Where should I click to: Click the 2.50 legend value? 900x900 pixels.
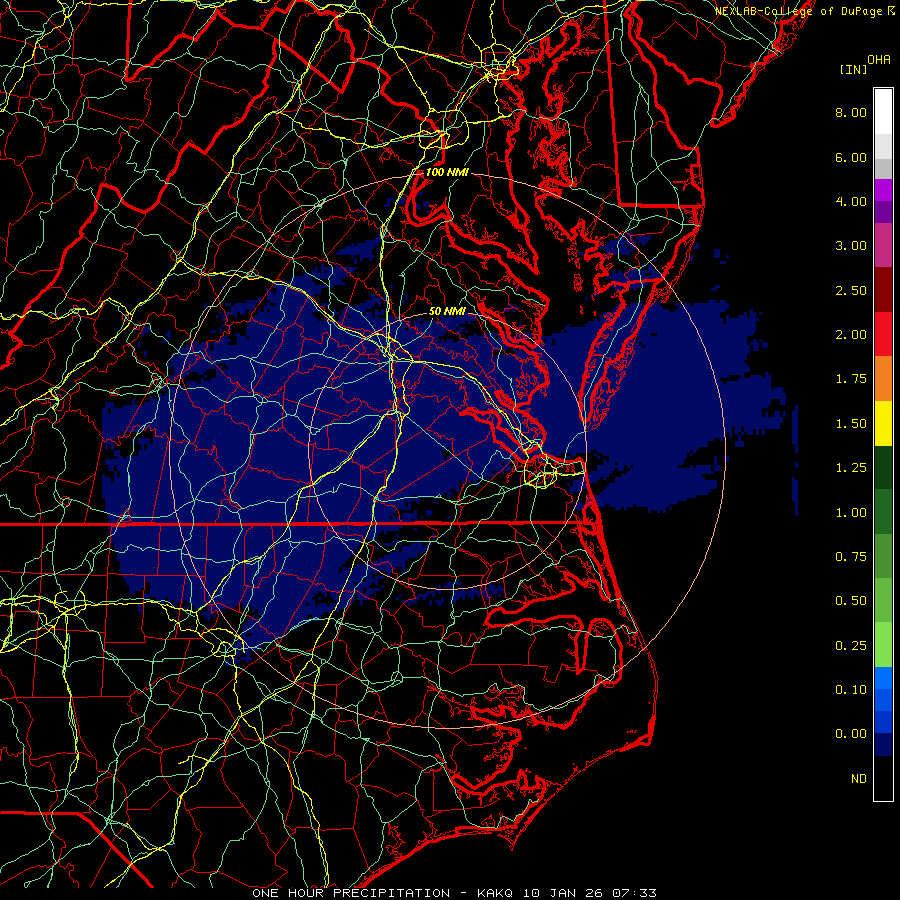pyautogui.click(x=851, y=290)
